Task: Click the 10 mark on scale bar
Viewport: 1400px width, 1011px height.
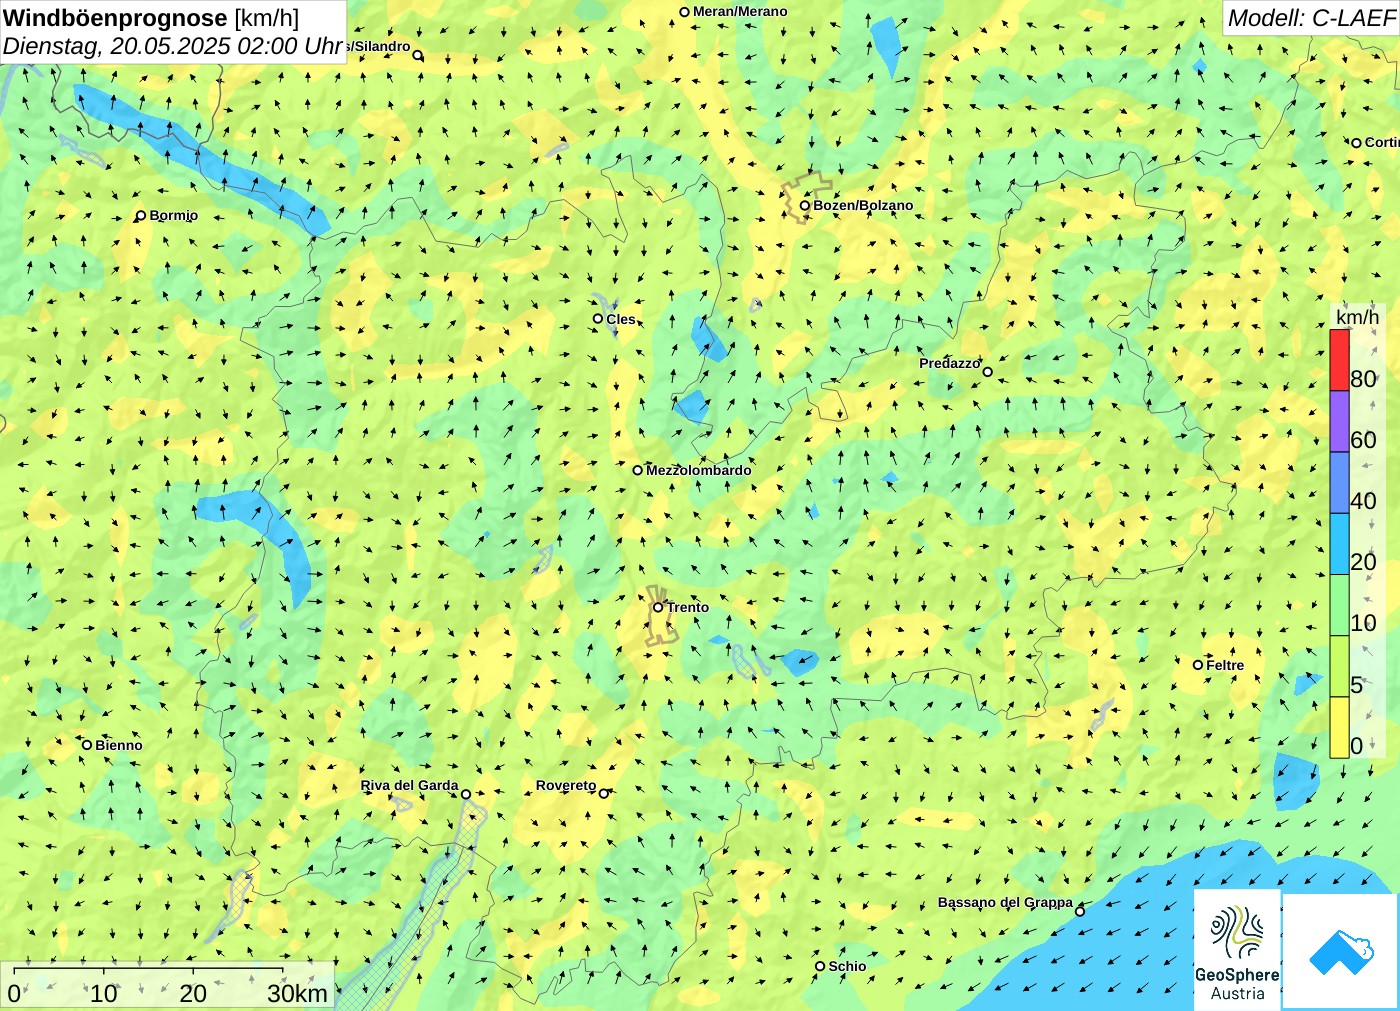Action: (104, 993)
